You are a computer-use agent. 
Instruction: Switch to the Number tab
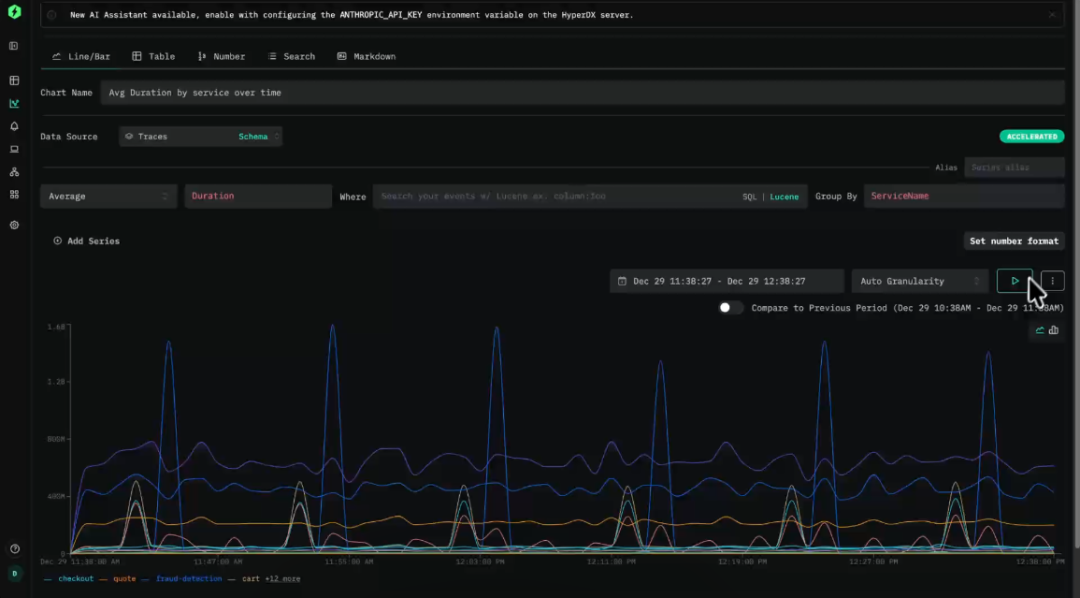[x=221, y=56]
